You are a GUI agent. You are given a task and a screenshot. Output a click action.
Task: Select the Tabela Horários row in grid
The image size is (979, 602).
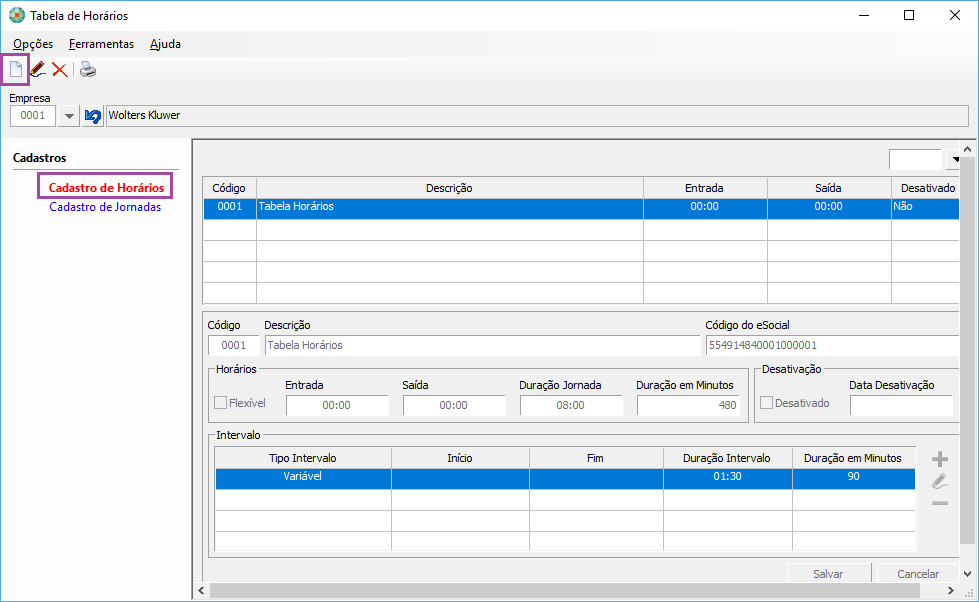(581, 207)
